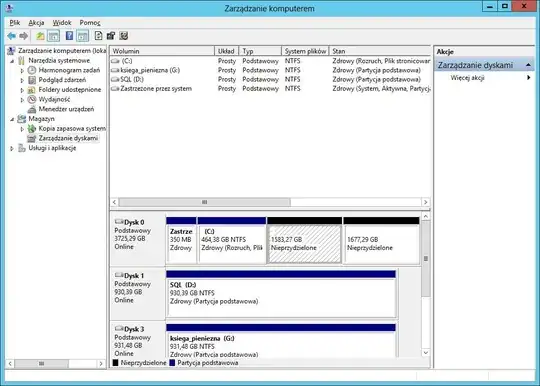The image size is (540, 386).
Task: Click the Dysk 3 disk label panel
Action: coord(137,340)
